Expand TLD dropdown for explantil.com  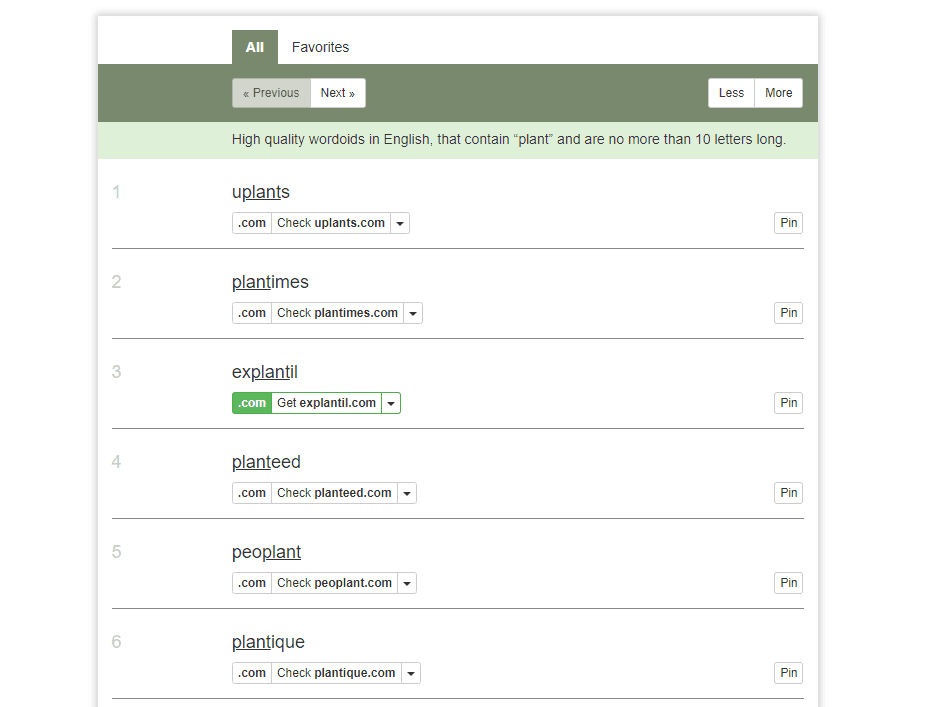pos(391,402)
